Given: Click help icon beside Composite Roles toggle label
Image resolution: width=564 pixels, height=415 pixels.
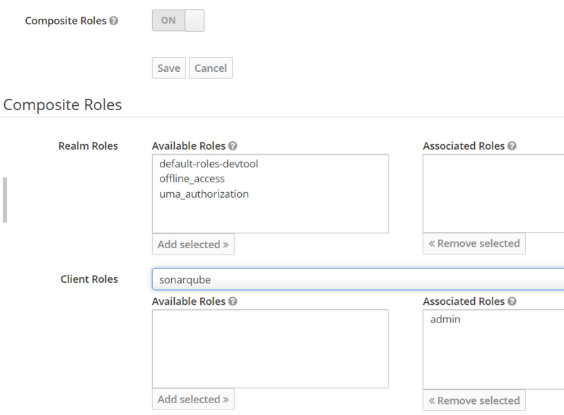Looking at the screenshot, I should pyautogui.click(x=114, y=21).
